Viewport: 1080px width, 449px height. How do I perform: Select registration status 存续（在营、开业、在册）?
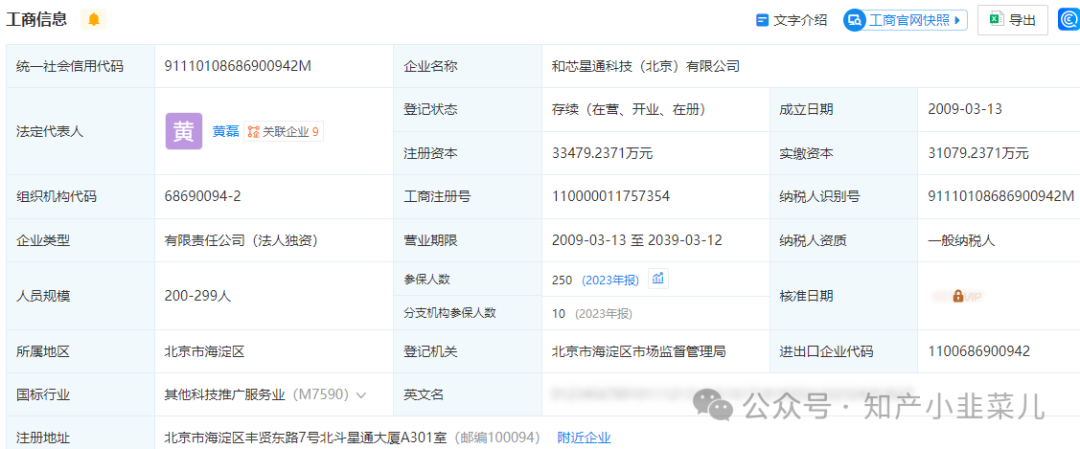628,109
